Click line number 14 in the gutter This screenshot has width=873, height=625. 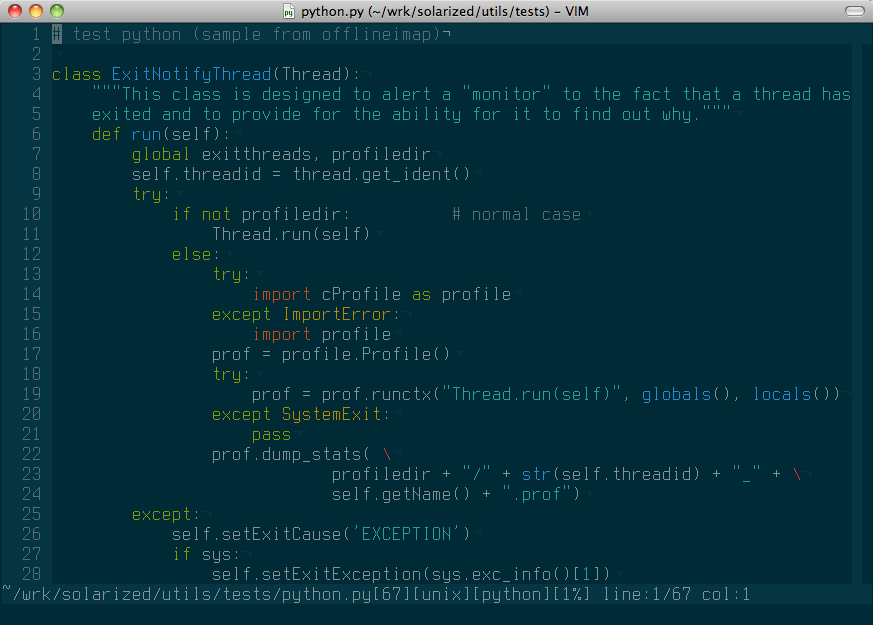coord(30,294)
